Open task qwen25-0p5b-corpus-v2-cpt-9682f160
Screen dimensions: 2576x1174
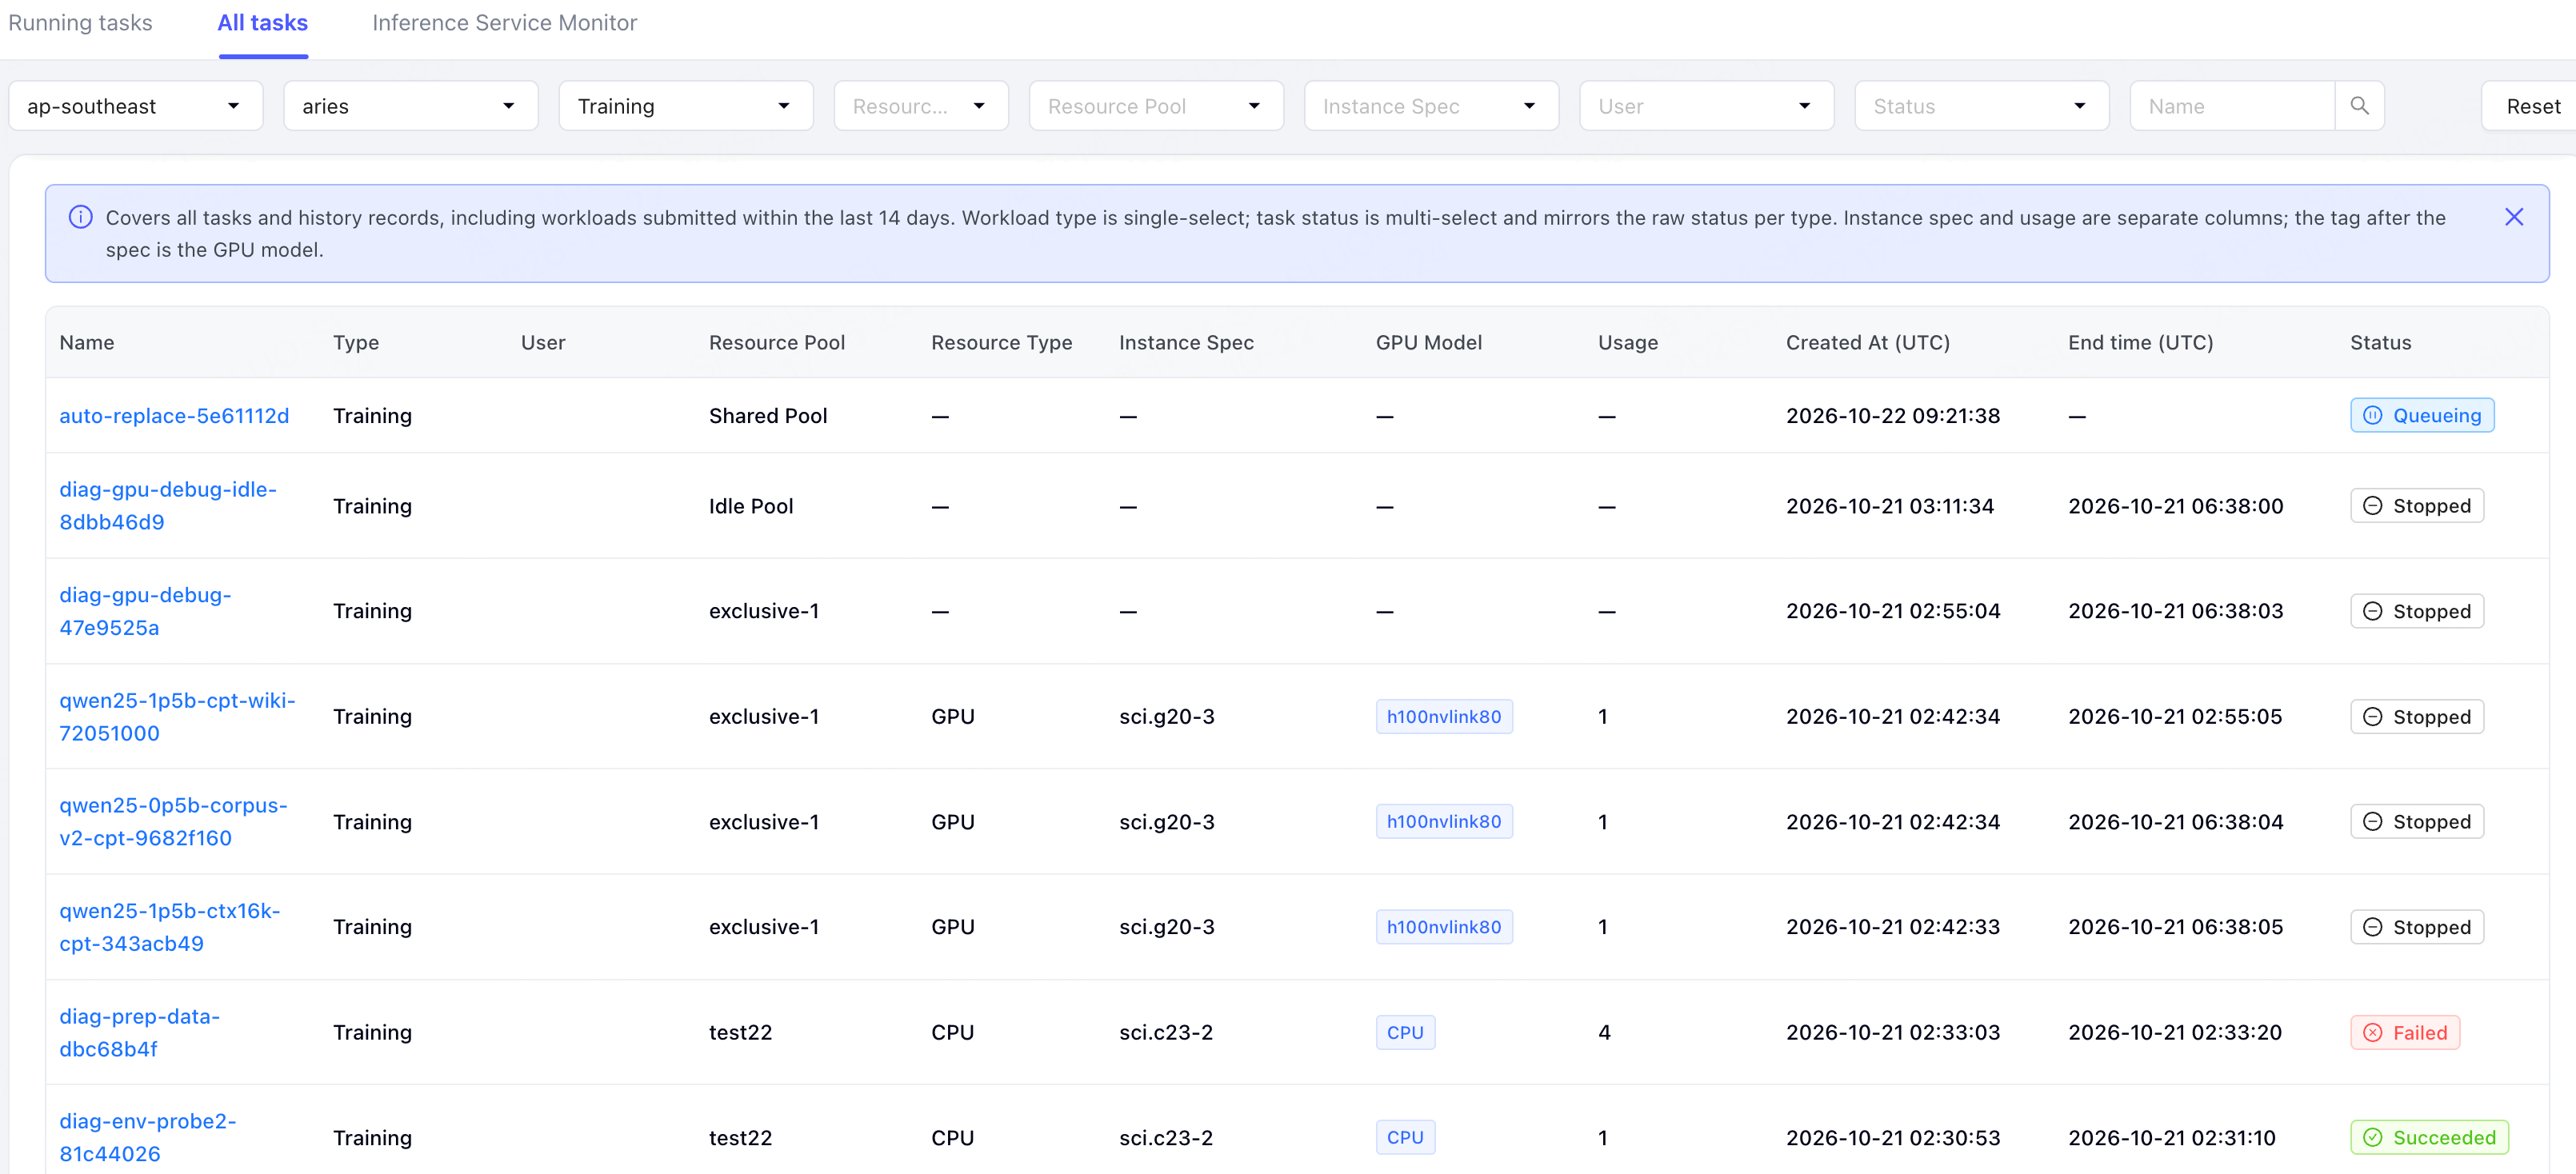click(x=173, y=822)
